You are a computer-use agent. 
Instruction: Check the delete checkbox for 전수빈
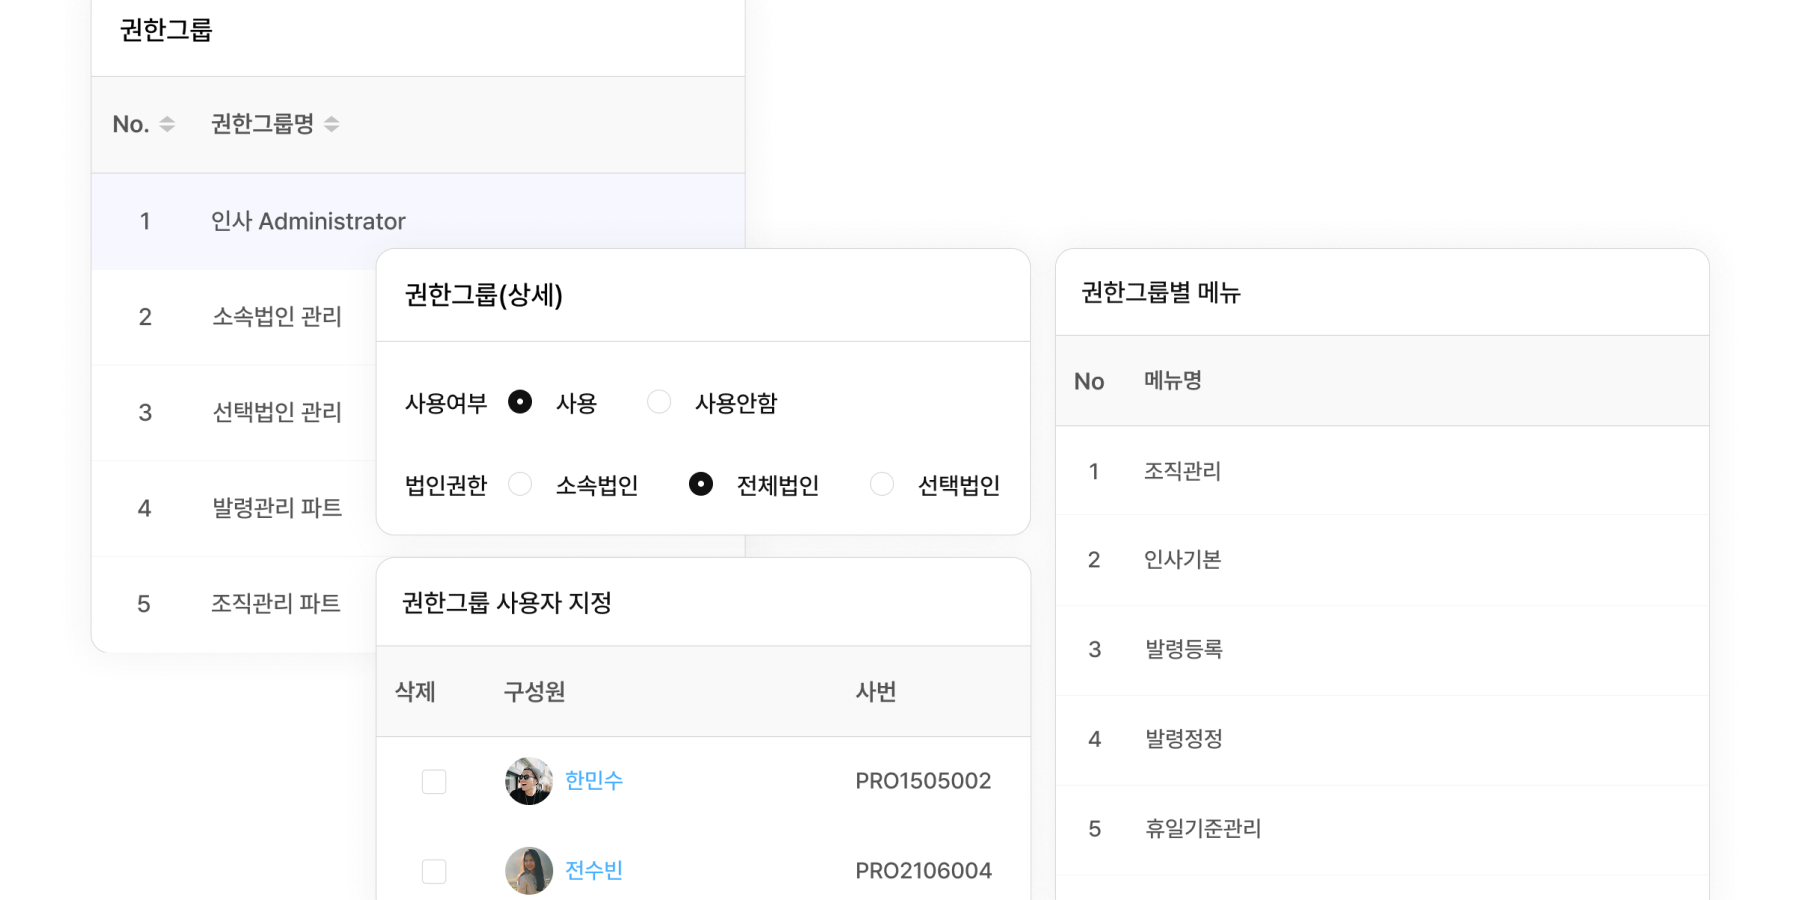[432, 870]
